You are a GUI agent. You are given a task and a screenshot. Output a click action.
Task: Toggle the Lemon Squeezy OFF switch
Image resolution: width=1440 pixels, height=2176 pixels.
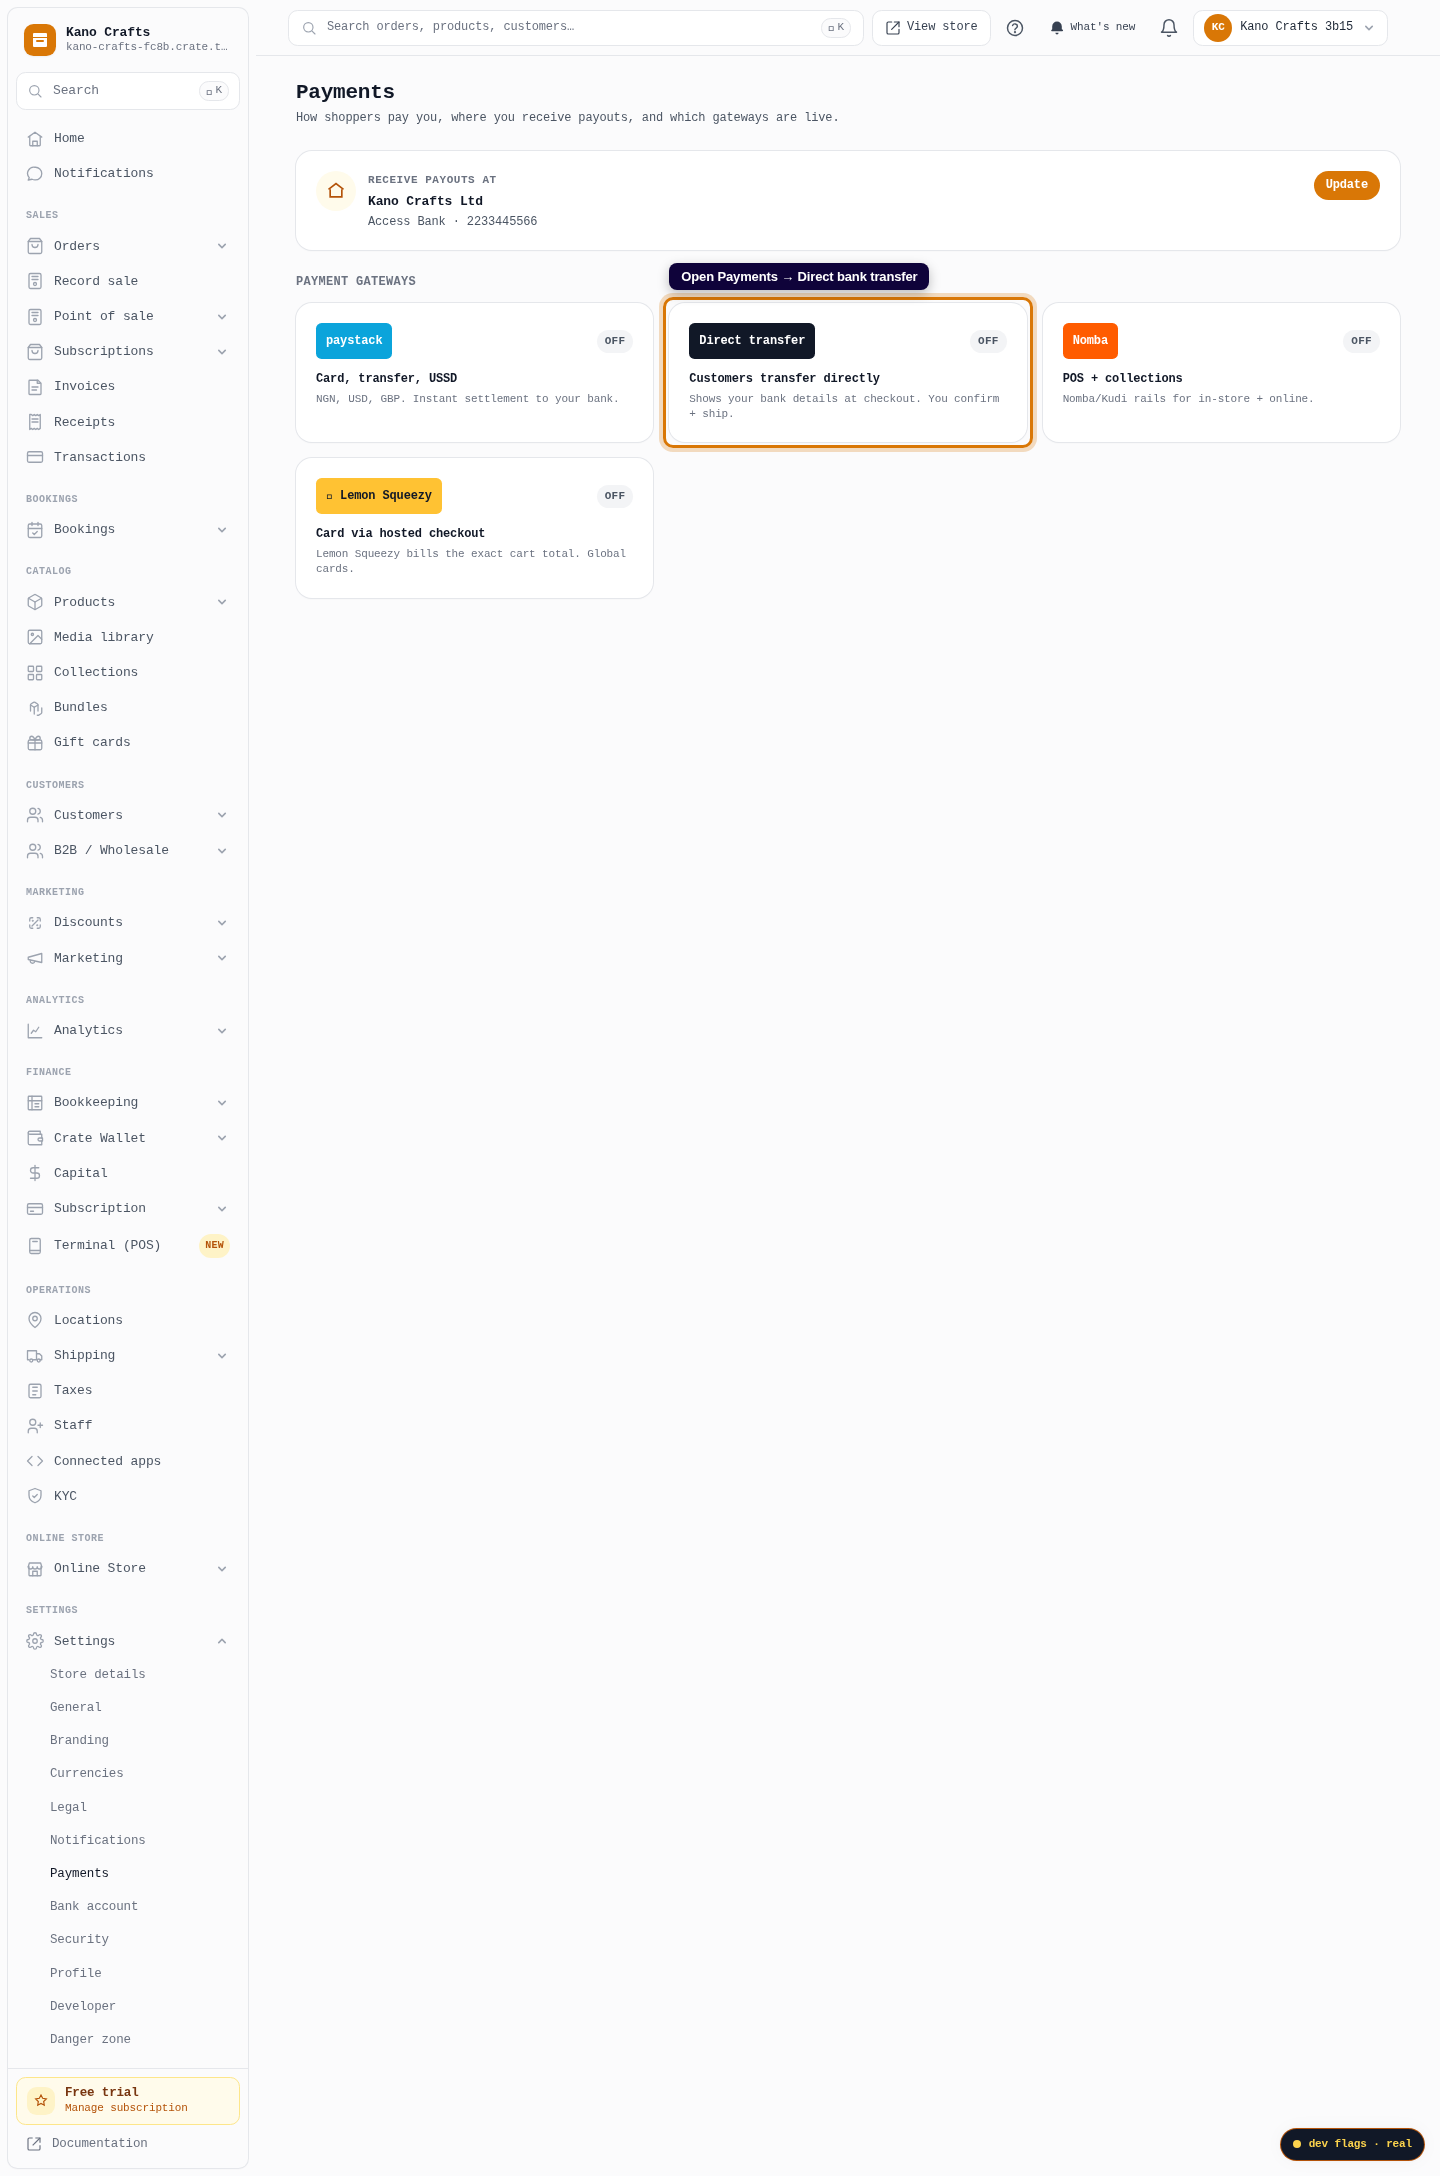pyautogui.click(x=615, y=496)
